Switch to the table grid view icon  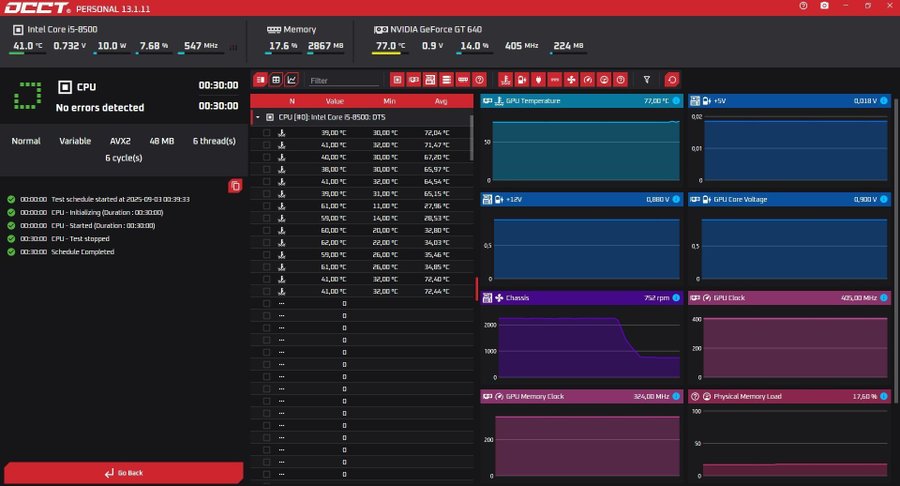[275, 80]
